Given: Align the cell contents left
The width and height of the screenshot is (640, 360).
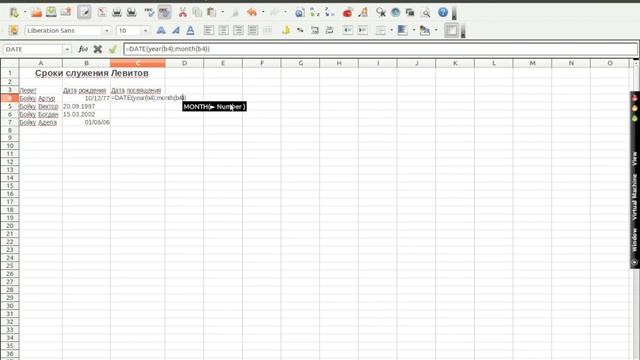Looking at the screenshot, I should (x=209, y=30).
